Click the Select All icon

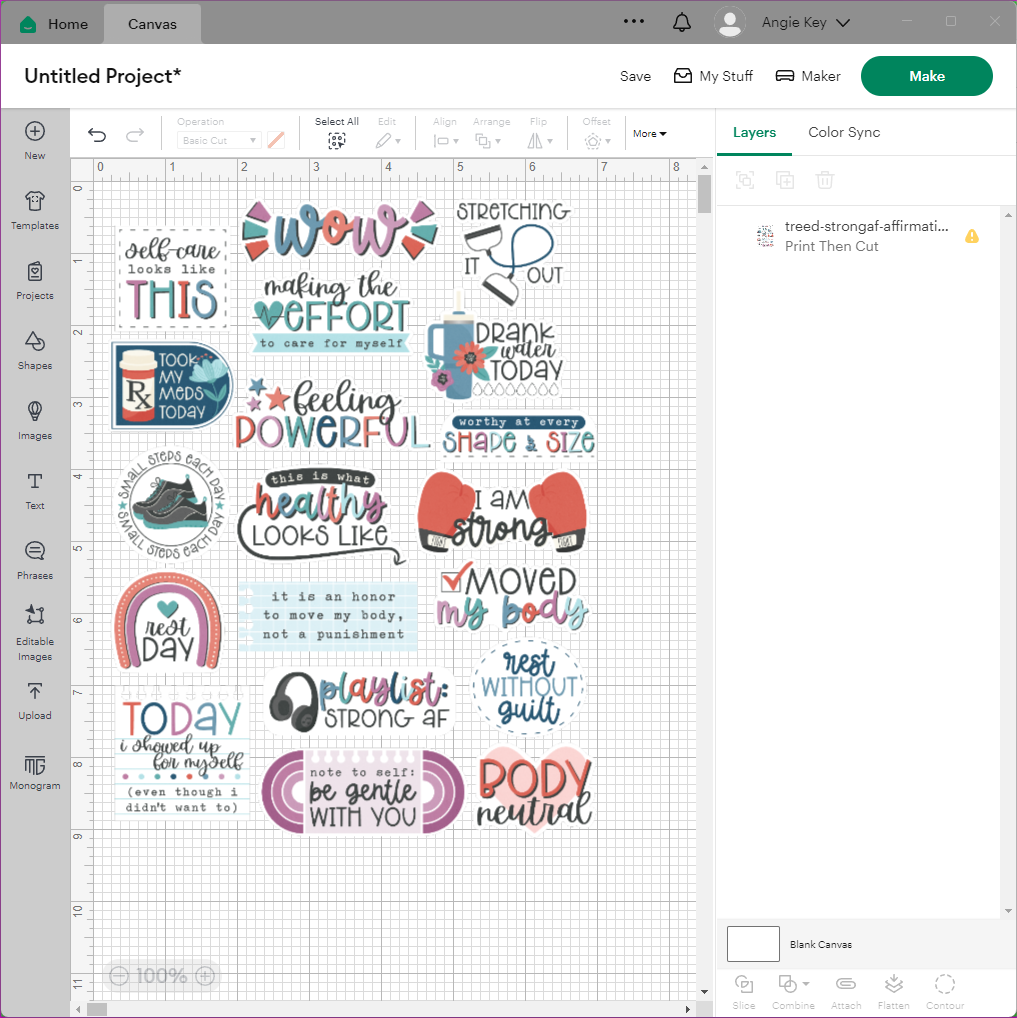tap(336, 141)
